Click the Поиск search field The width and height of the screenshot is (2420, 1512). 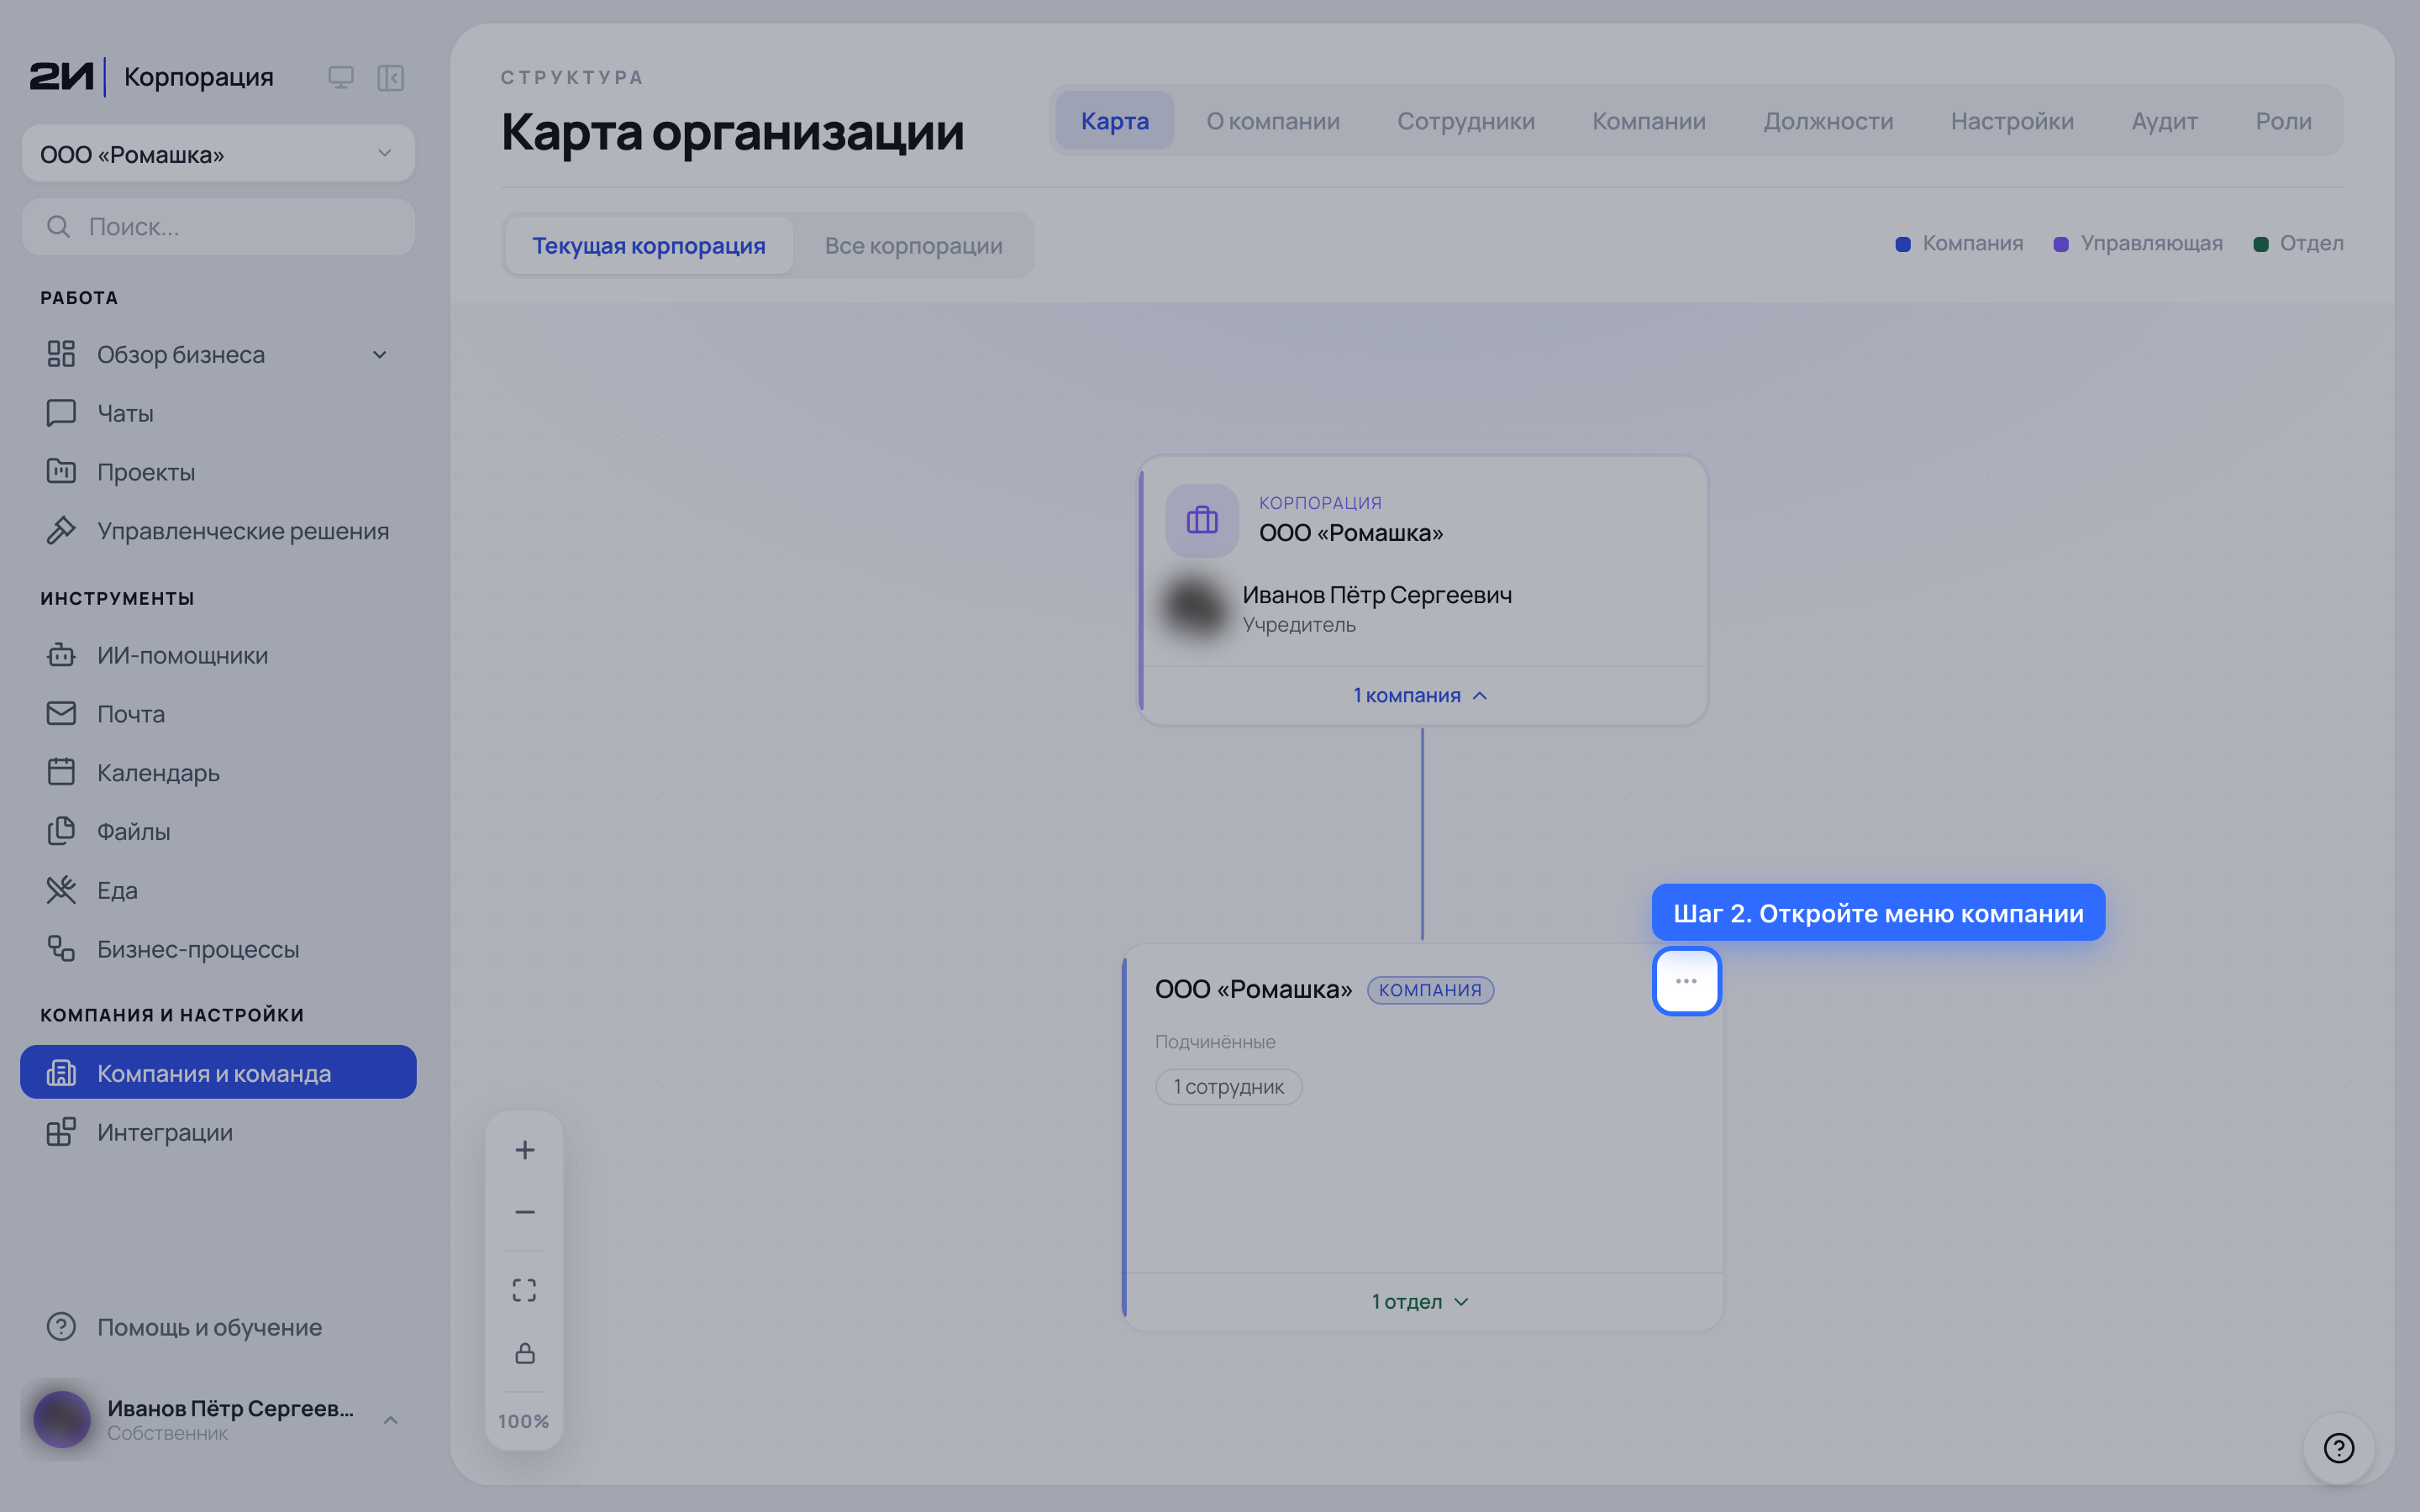coord(218,227)
